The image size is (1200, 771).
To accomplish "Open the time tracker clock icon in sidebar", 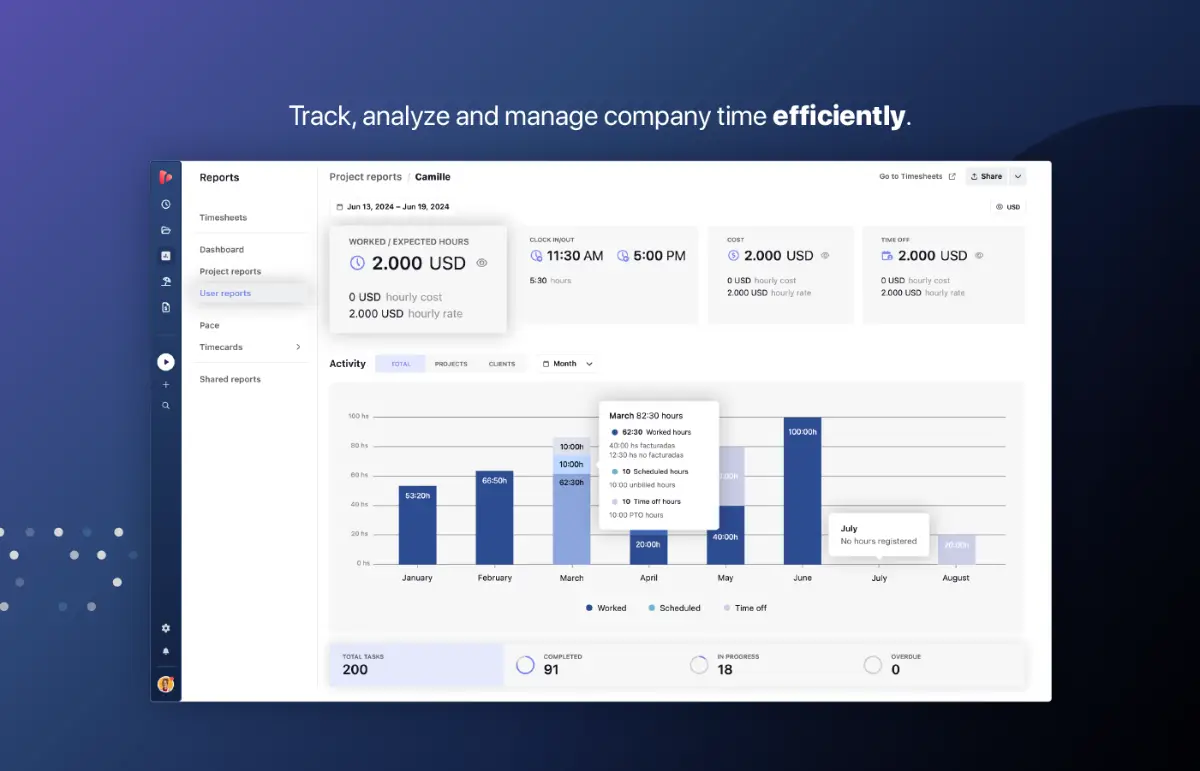I will [166, 204].
